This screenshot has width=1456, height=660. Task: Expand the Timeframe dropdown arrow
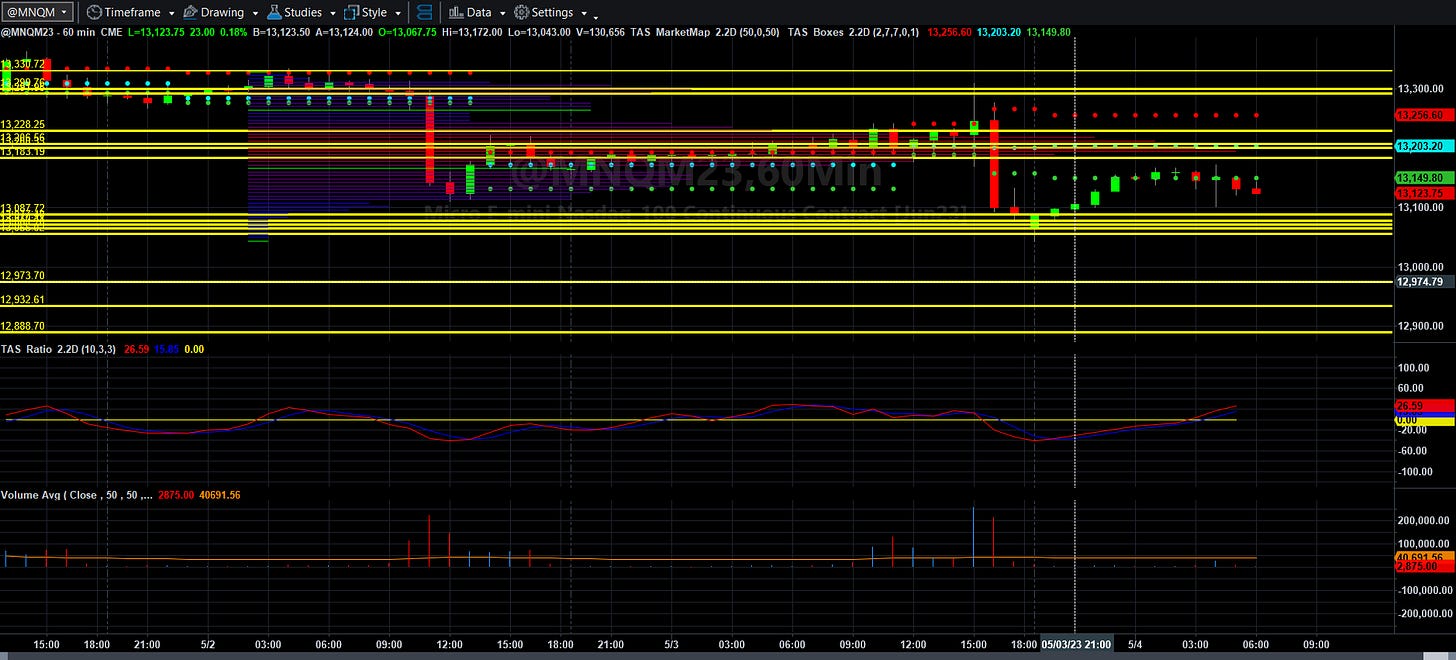click(x=172, y=14)
